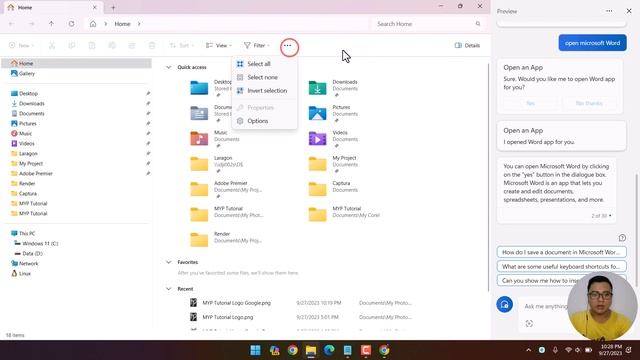Open the New item dropdown
This screenshot has height=360, width=640.
click(22, 45)
